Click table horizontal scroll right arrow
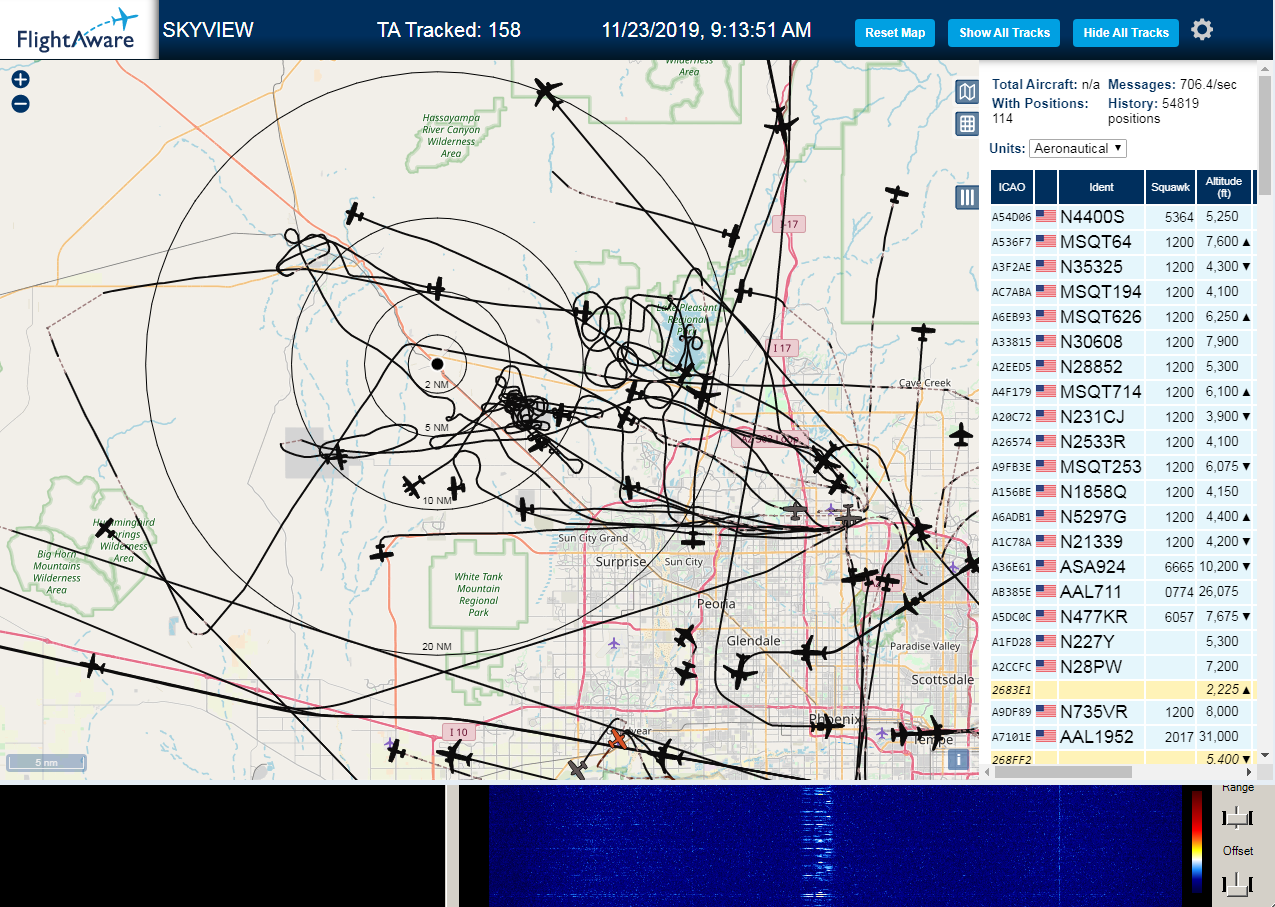 1248,772
